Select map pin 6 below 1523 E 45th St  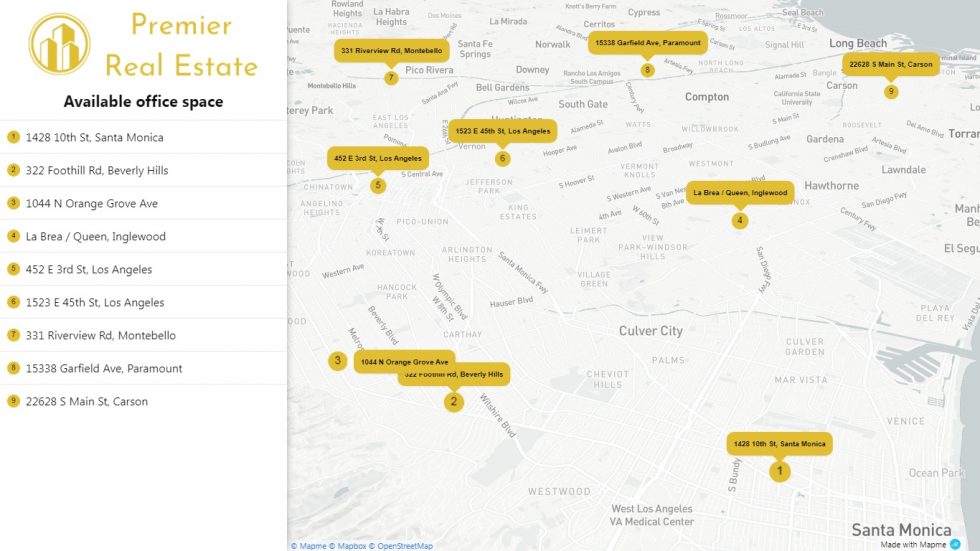[x=502, y=158]
